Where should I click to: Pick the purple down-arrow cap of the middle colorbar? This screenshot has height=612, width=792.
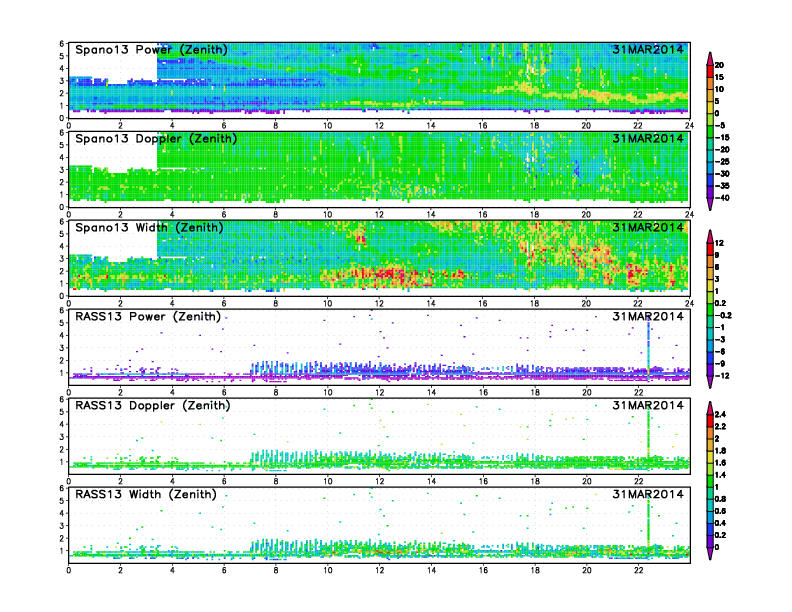pos(710,382)
